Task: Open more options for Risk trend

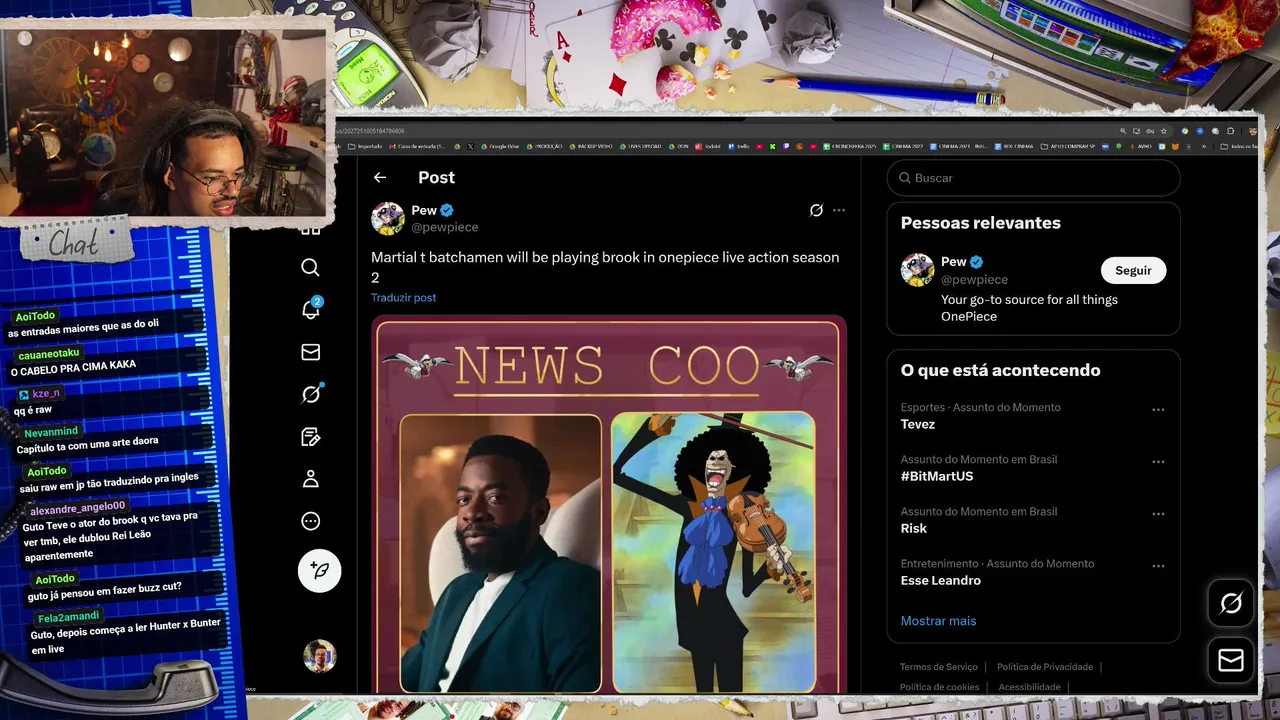Action: tap(1158, 514)
